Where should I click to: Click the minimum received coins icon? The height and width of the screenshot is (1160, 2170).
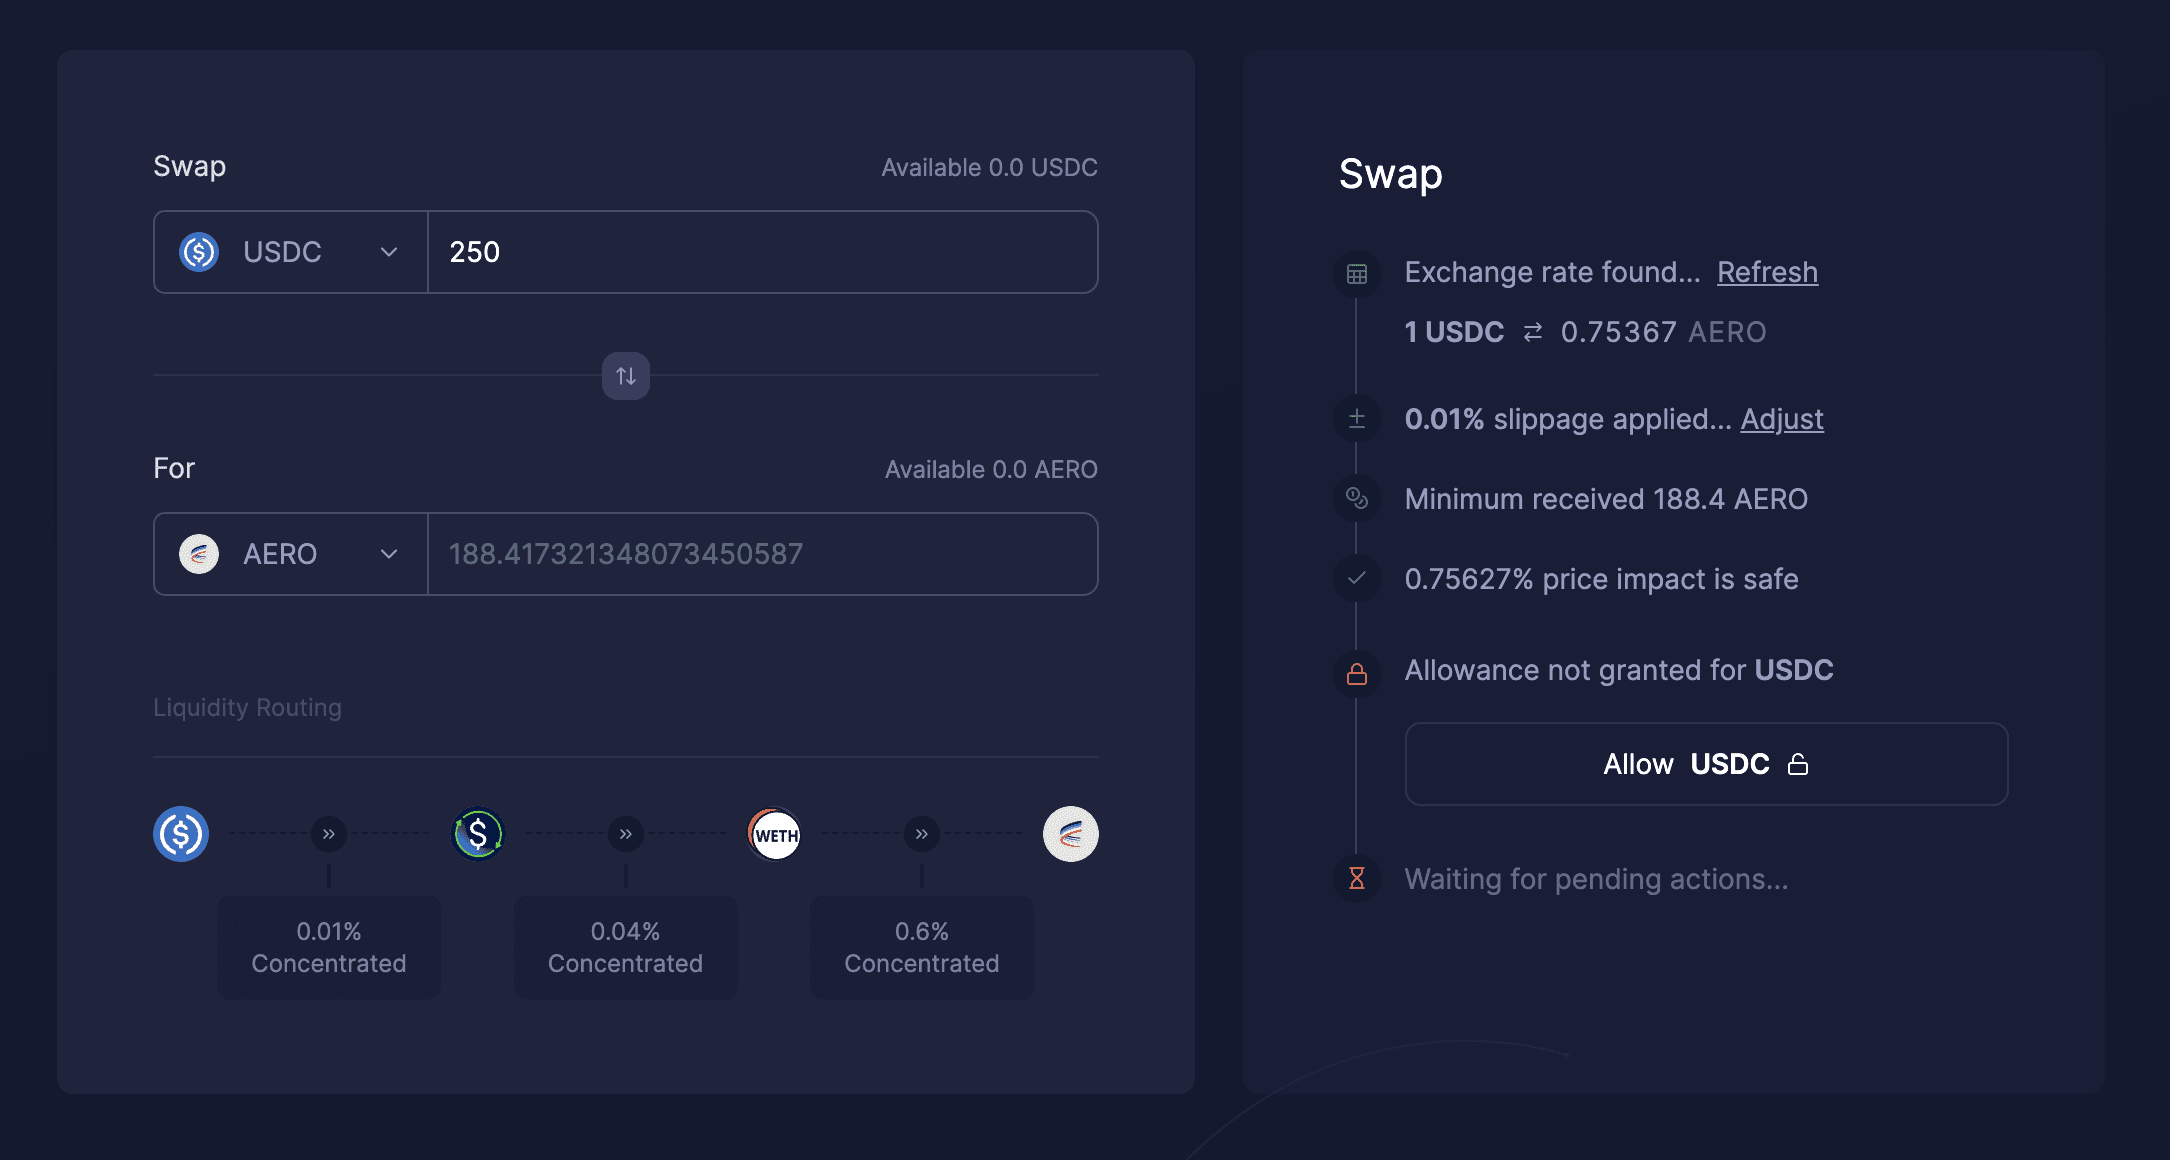[1357, 498]
